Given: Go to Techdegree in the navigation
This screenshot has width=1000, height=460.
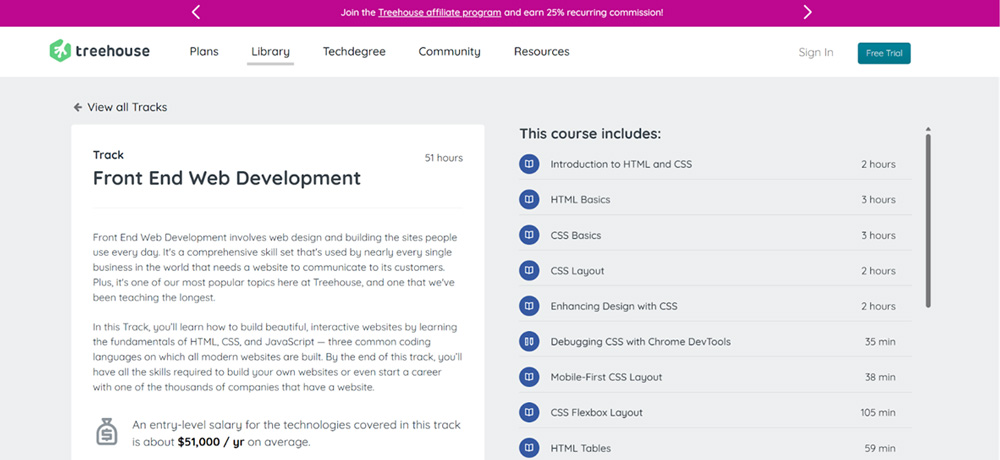Looking at the screenshot, I should pos(354,52).
